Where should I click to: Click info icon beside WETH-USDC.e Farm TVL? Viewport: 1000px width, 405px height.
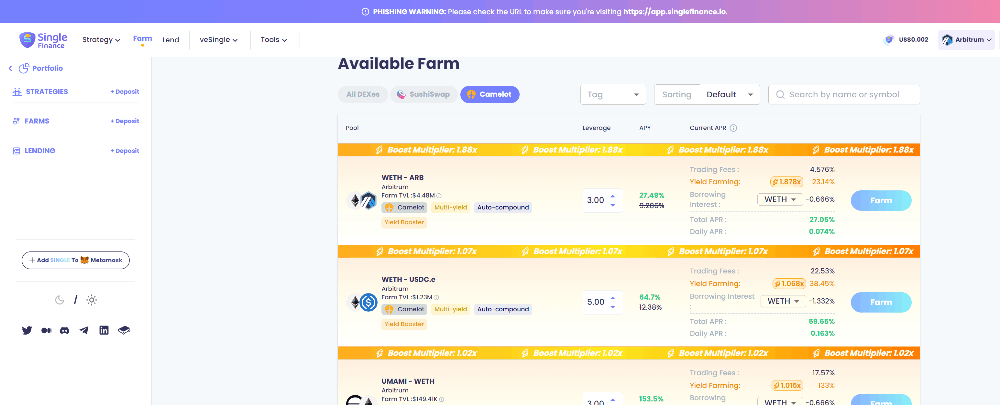(436, 297)
